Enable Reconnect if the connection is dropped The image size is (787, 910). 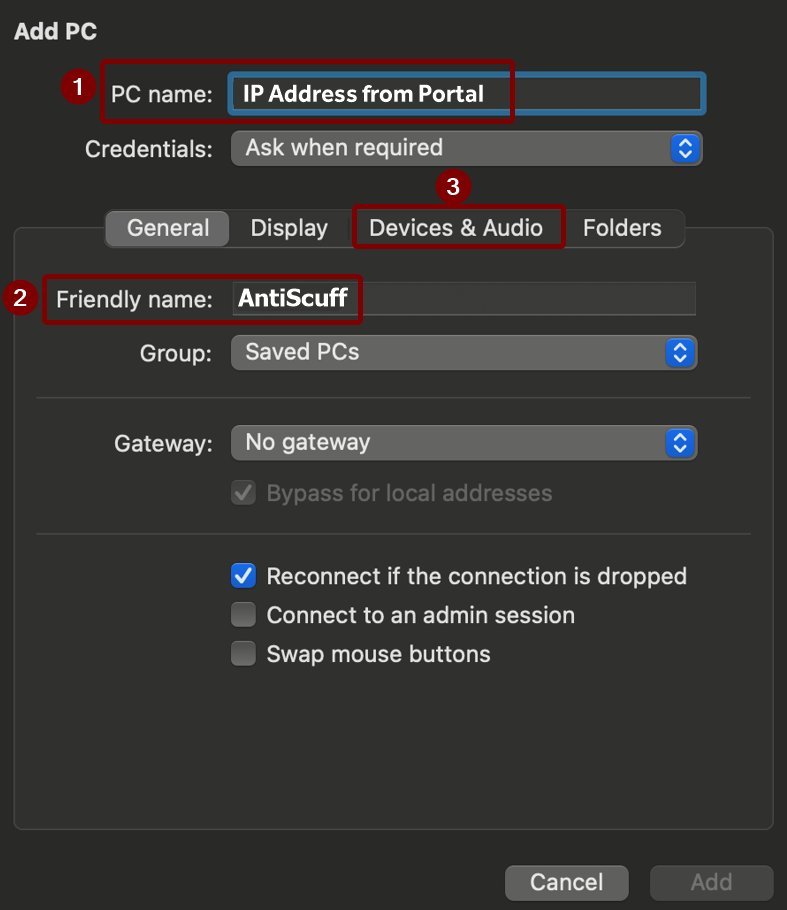[244, 576]
